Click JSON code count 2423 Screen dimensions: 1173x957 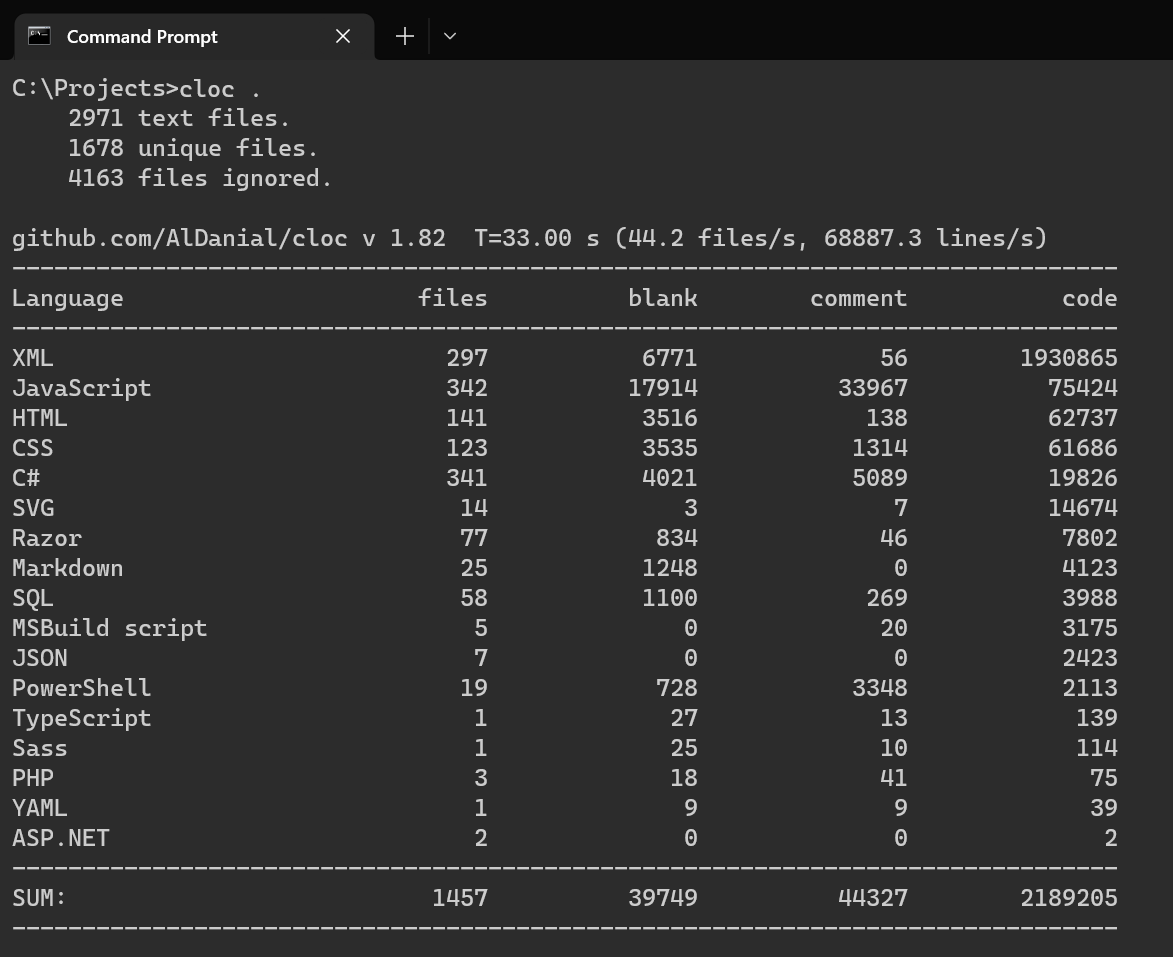point(1089,657)
